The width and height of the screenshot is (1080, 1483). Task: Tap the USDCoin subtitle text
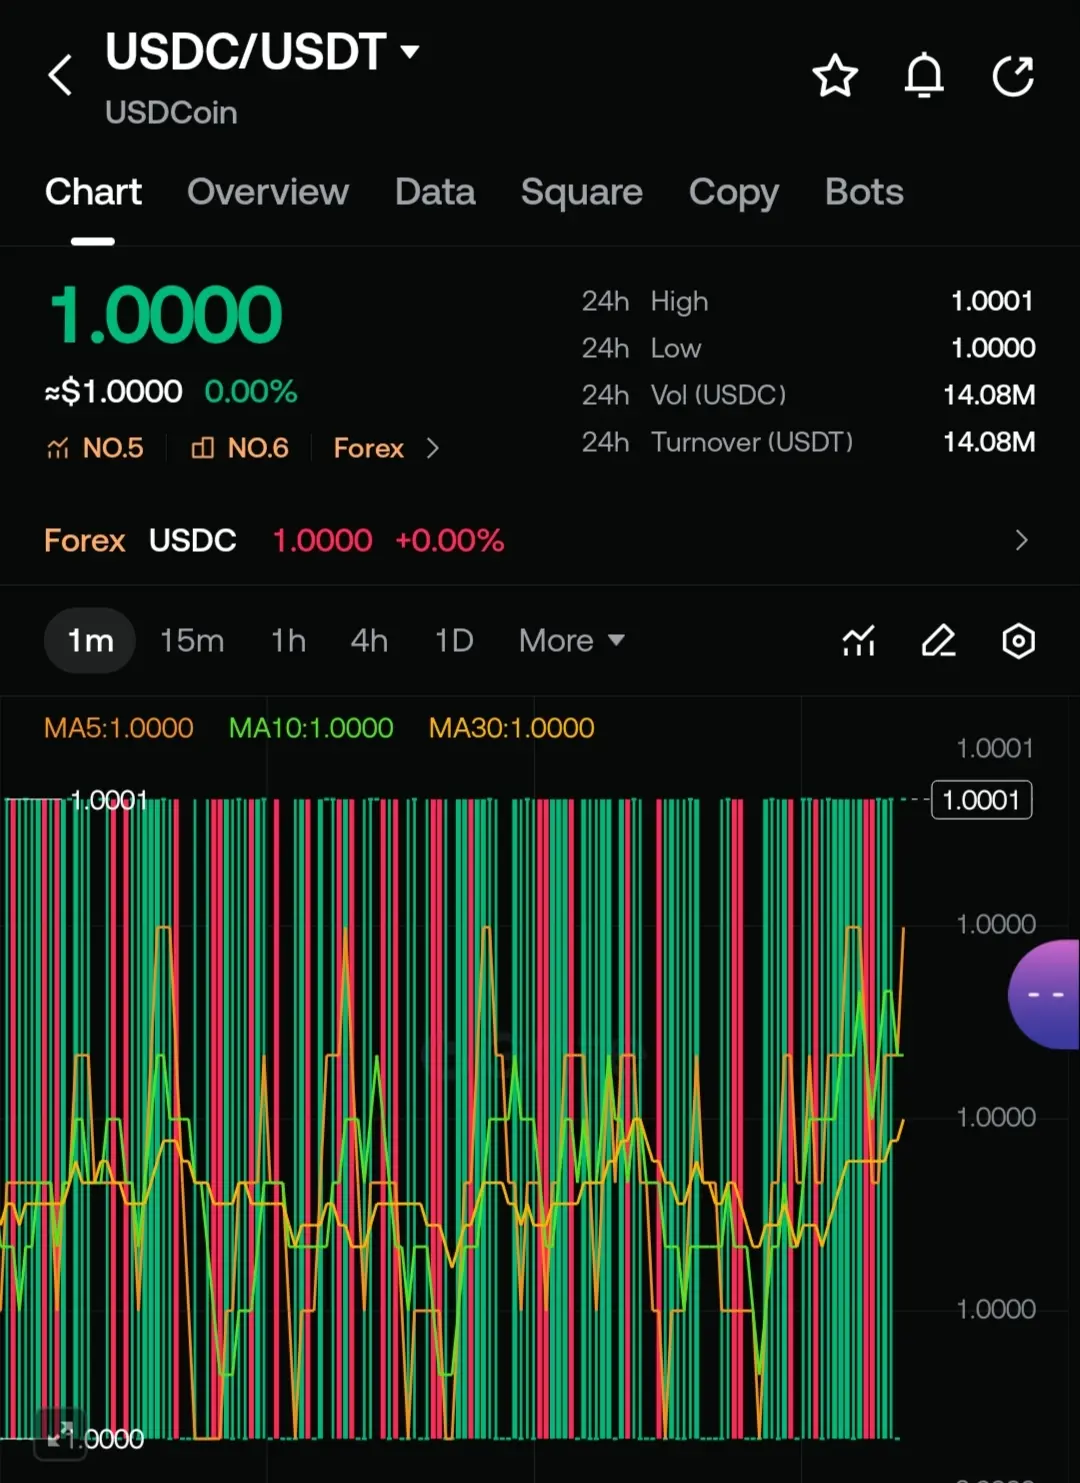(x=171, y=112)
